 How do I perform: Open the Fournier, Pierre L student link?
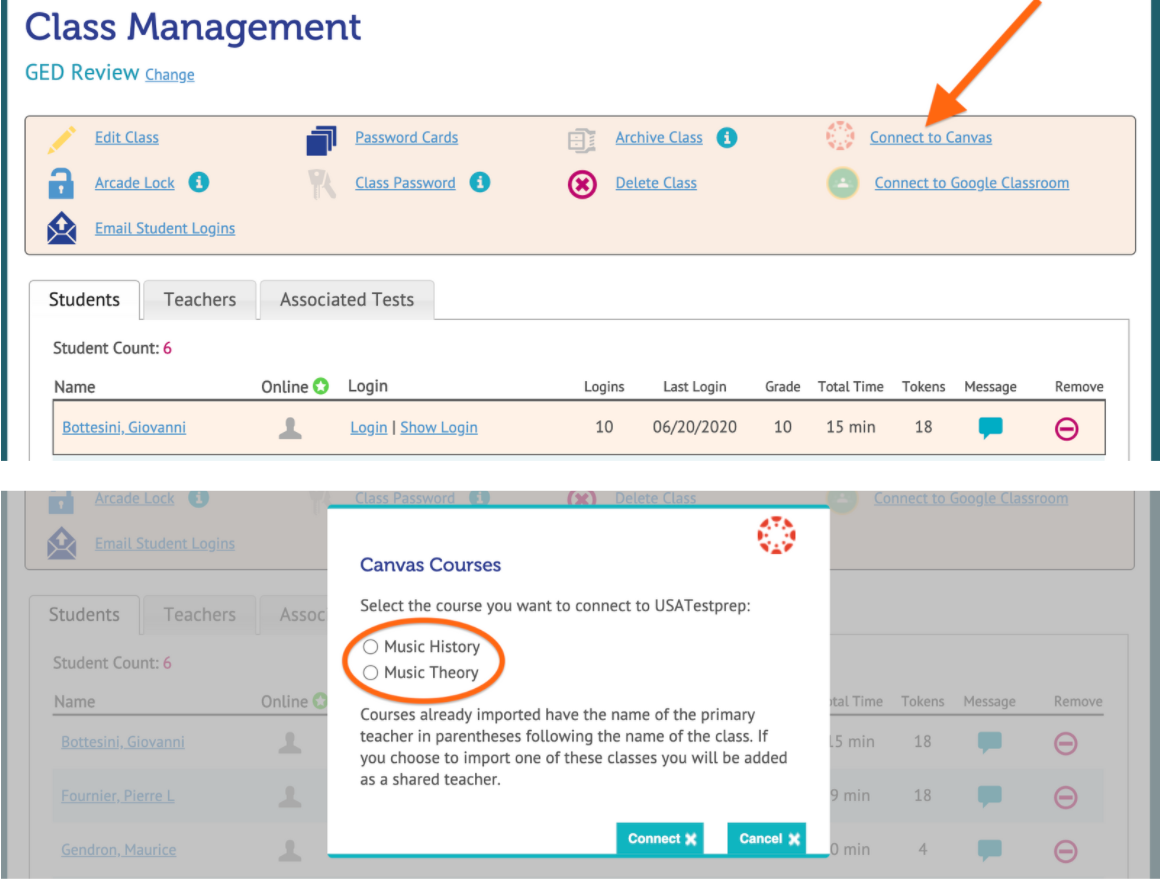(x=118, y=796)
